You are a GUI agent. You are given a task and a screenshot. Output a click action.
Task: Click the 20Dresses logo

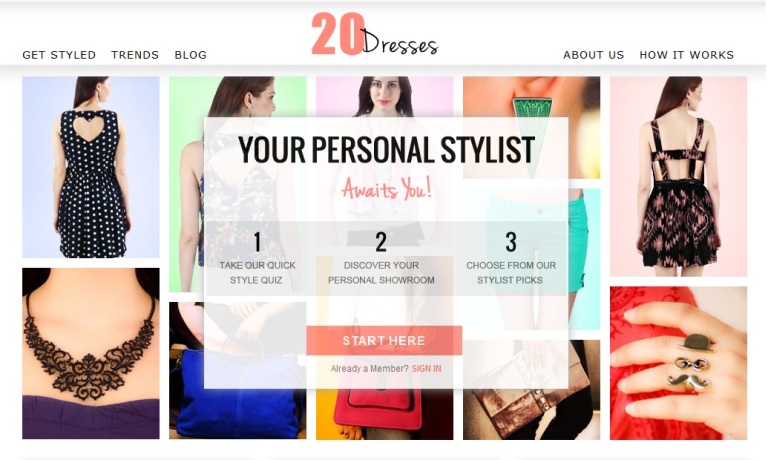pos(375,34)
